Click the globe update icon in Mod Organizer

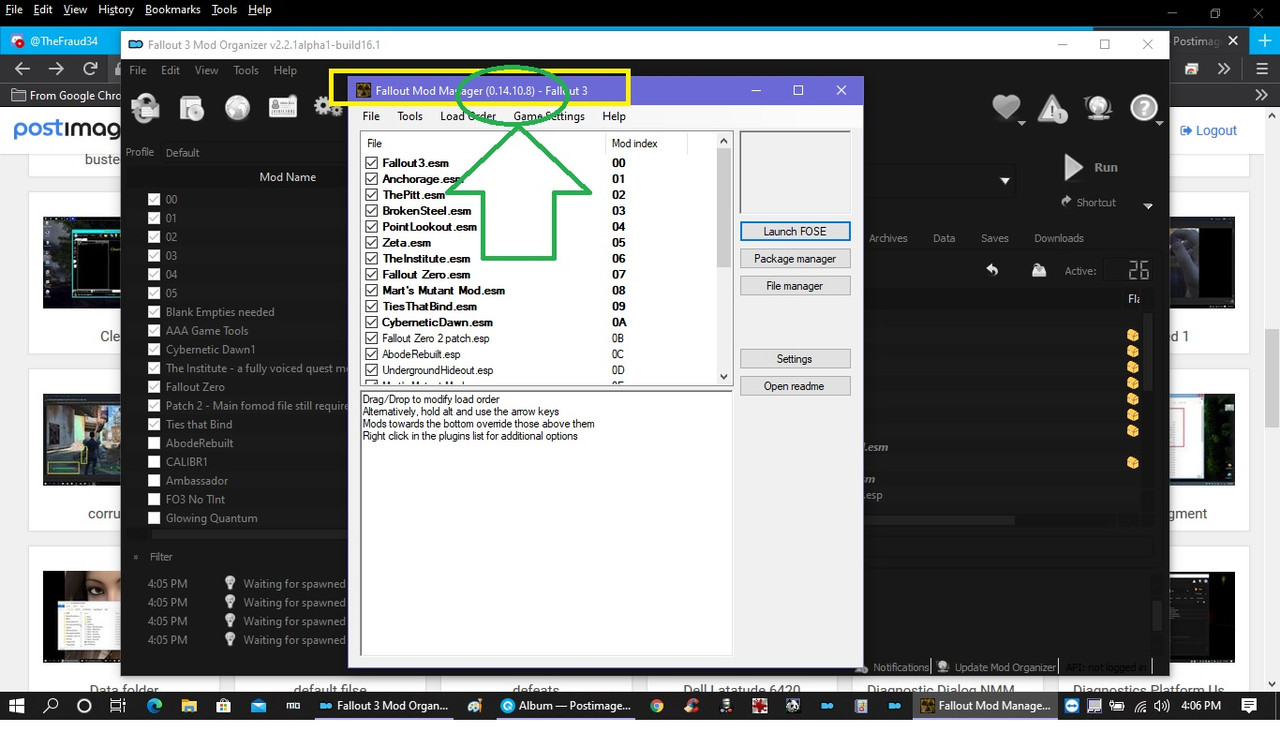click(x=1098, y=108)
